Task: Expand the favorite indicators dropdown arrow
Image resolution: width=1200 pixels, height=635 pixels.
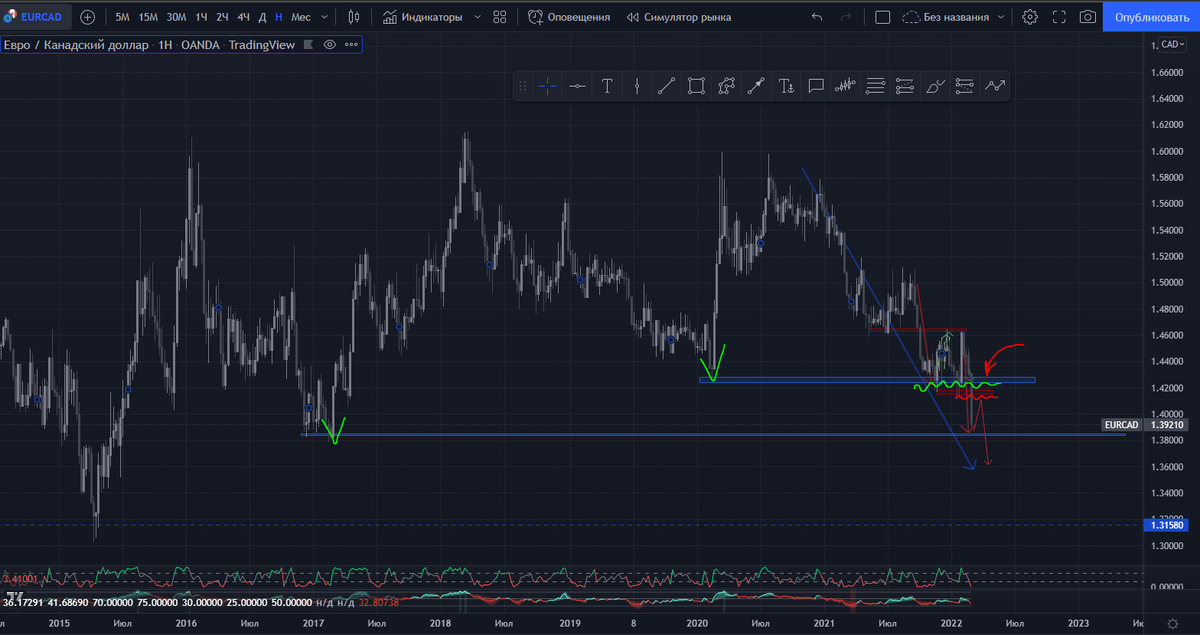Action: point(476,17)
